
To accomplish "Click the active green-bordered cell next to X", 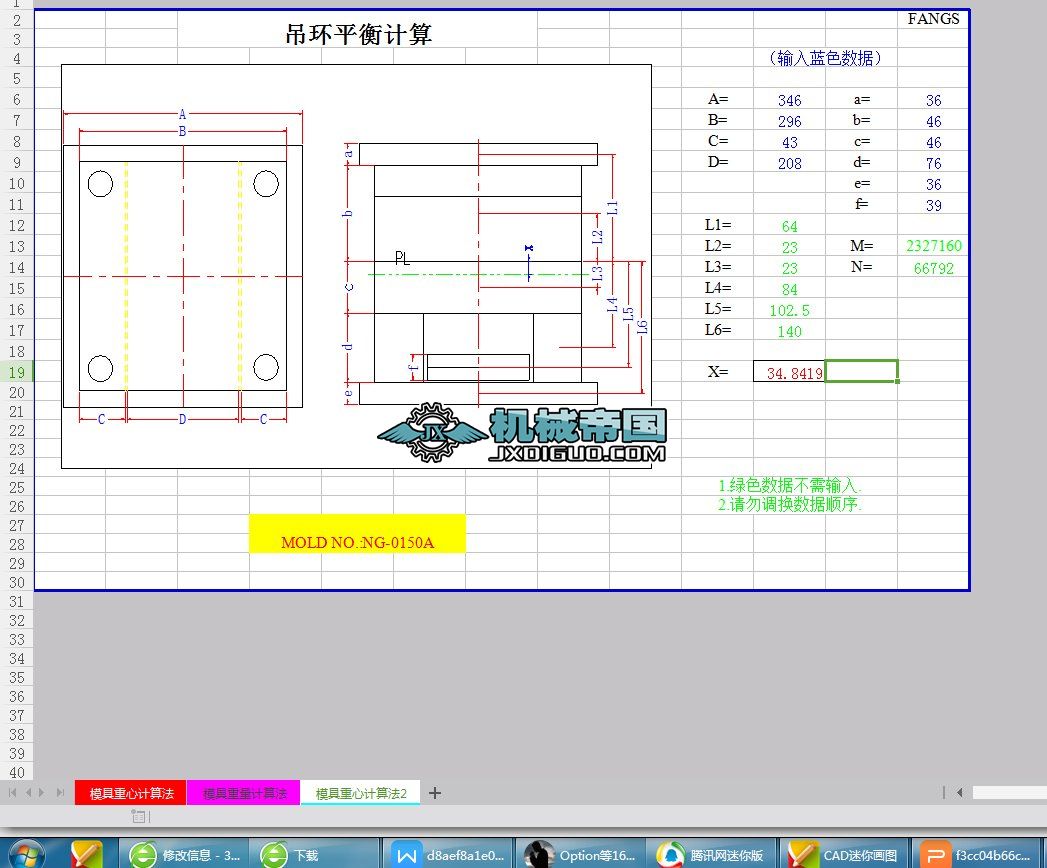I will [x=861, y=371].
